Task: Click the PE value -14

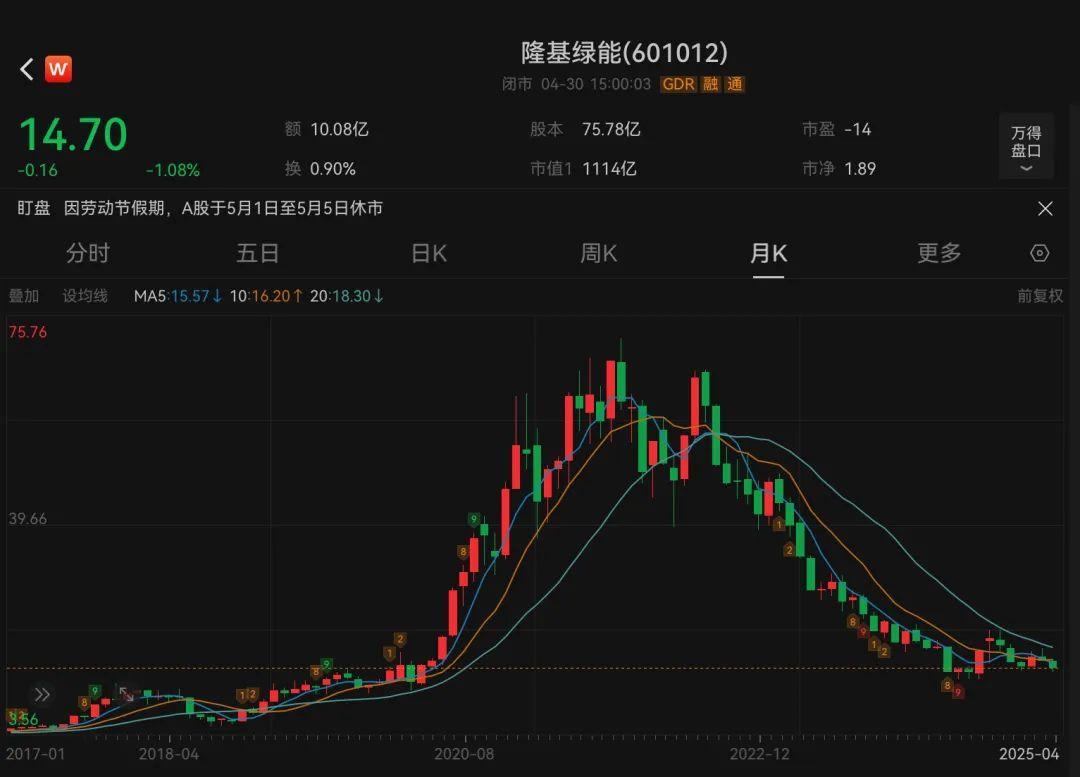Action: coord(858,130)
